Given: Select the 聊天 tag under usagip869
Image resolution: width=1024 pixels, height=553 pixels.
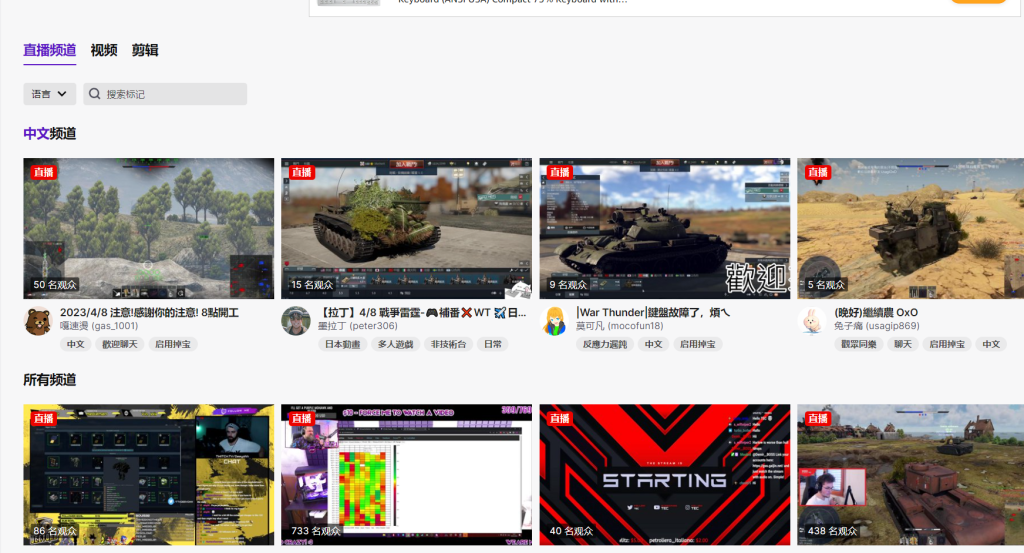Looking at the screenshot, I should pos(903,344).
